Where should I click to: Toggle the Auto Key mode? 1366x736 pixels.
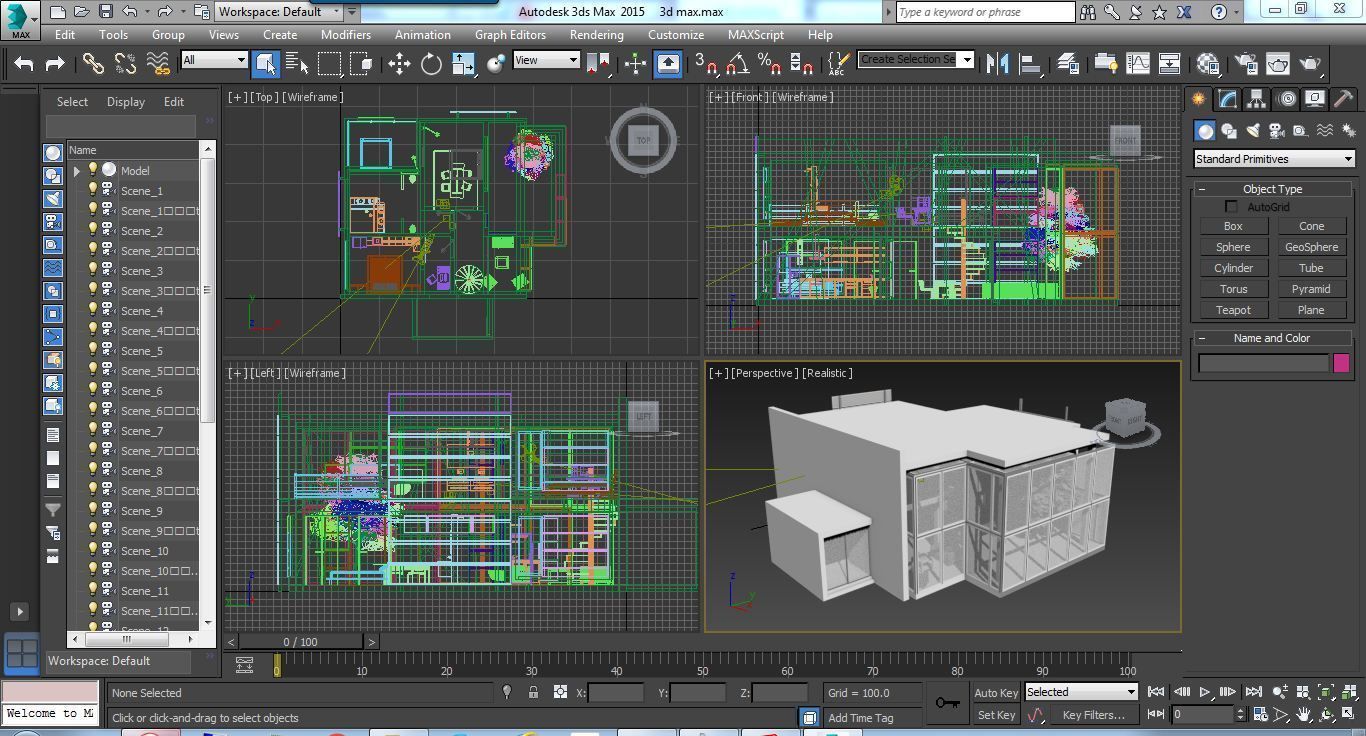[995, 692]
